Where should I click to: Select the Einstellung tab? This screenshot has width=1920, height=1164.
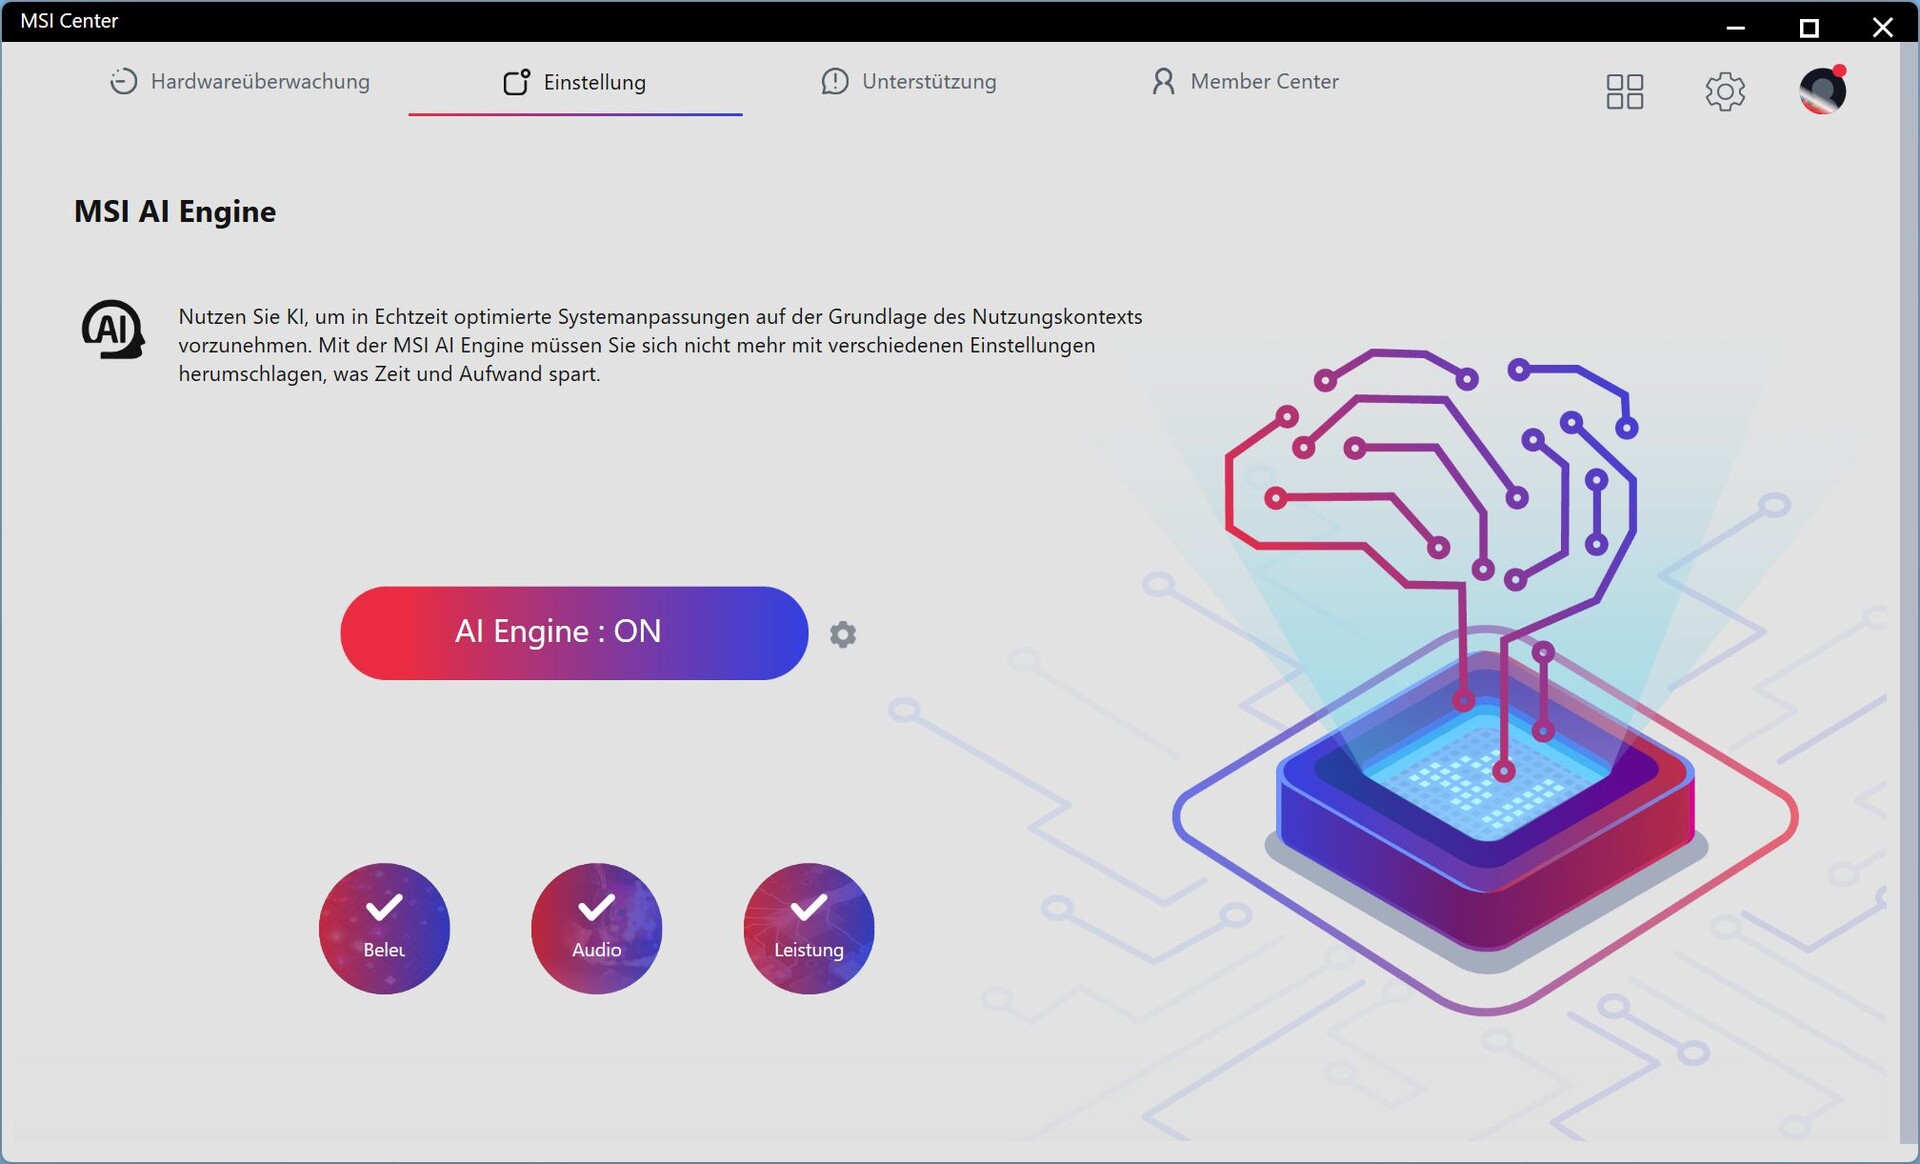[x=594, y=83]
